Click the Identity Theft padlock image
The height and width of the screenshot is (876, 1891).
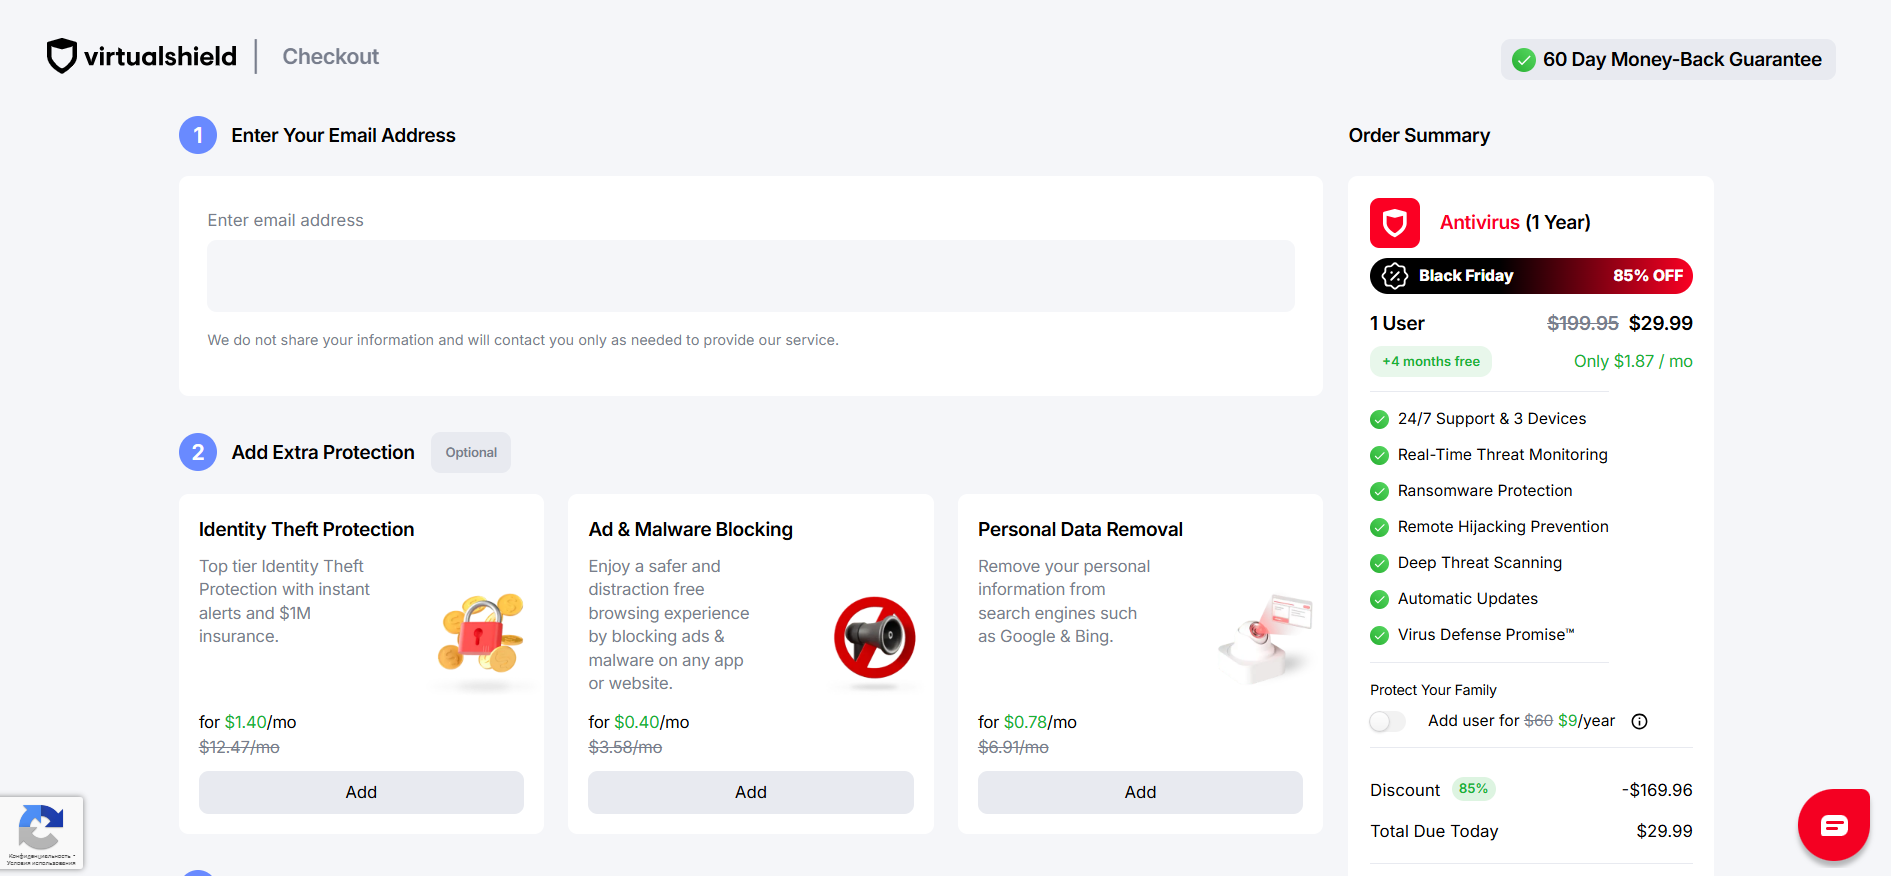pyautogui.click(x=481, y=633)
